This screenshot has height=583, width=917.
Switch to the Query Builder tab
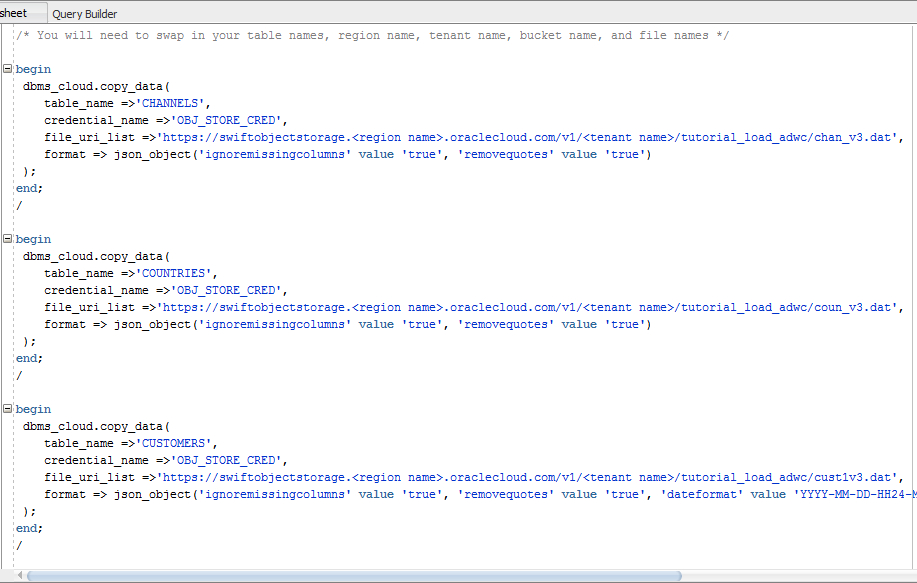tap(84, 14)
